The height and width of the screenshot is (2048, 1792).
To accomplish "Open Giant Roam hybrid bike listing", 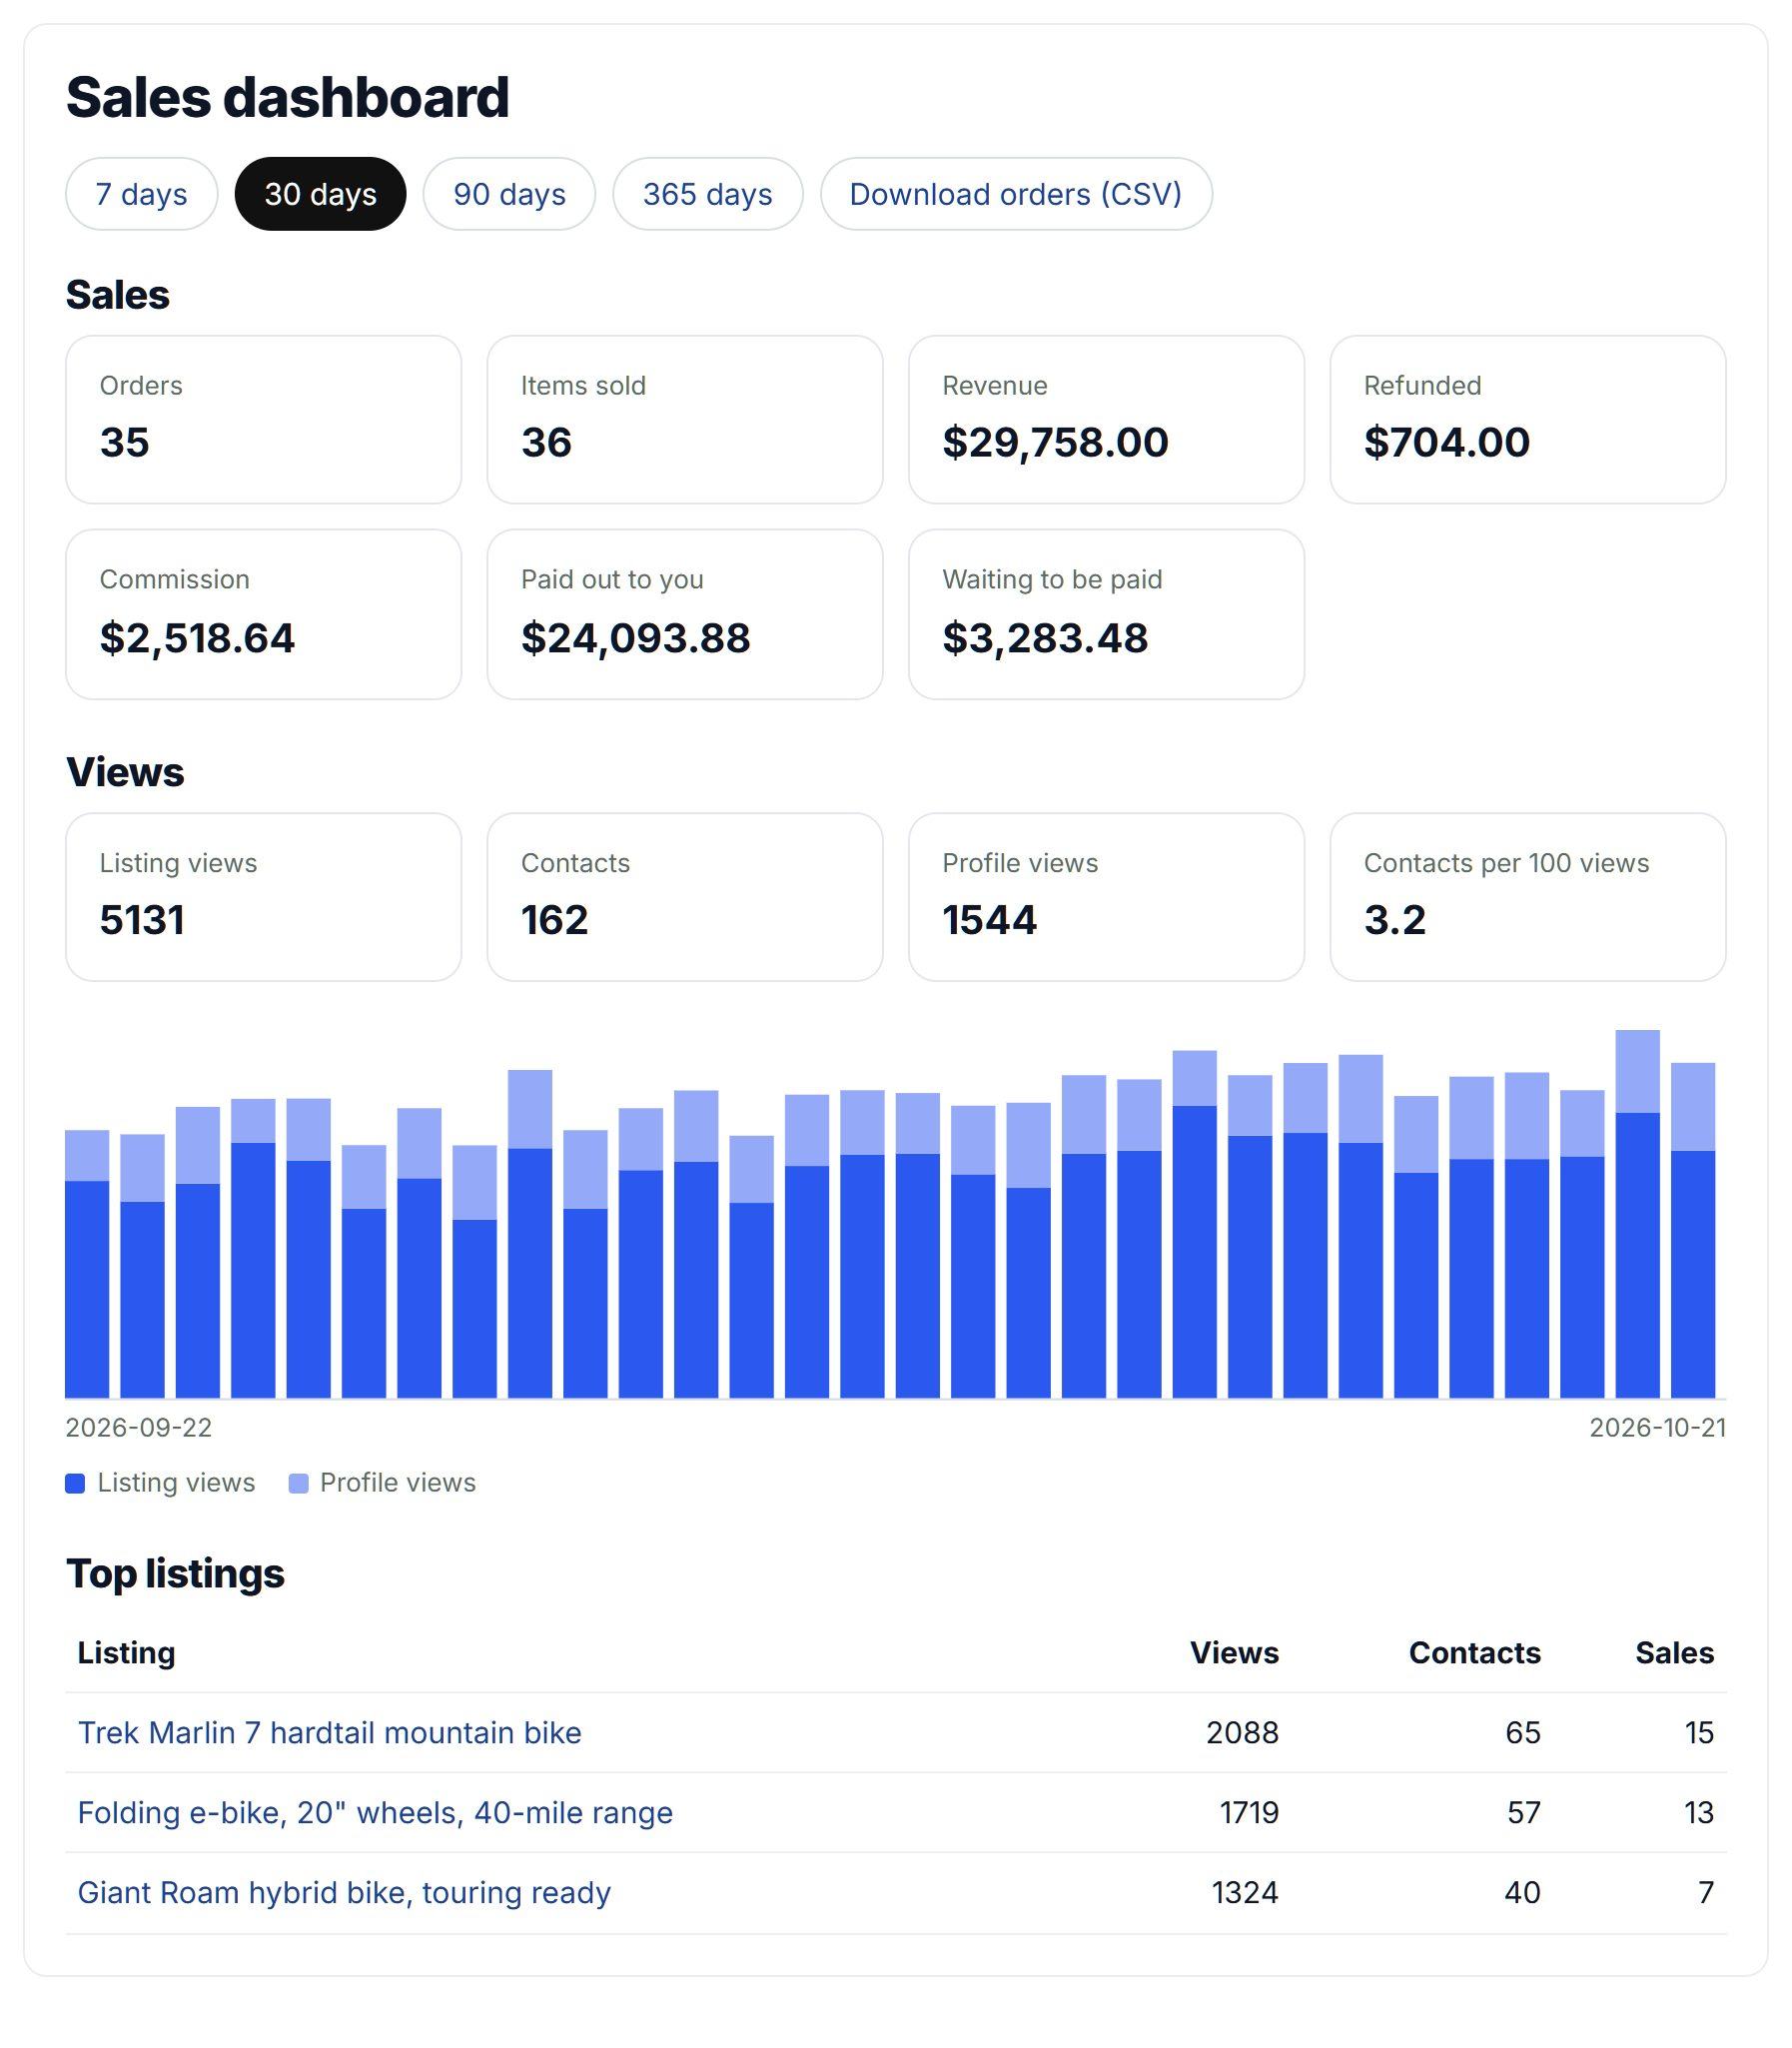I will coord(344,1892).
